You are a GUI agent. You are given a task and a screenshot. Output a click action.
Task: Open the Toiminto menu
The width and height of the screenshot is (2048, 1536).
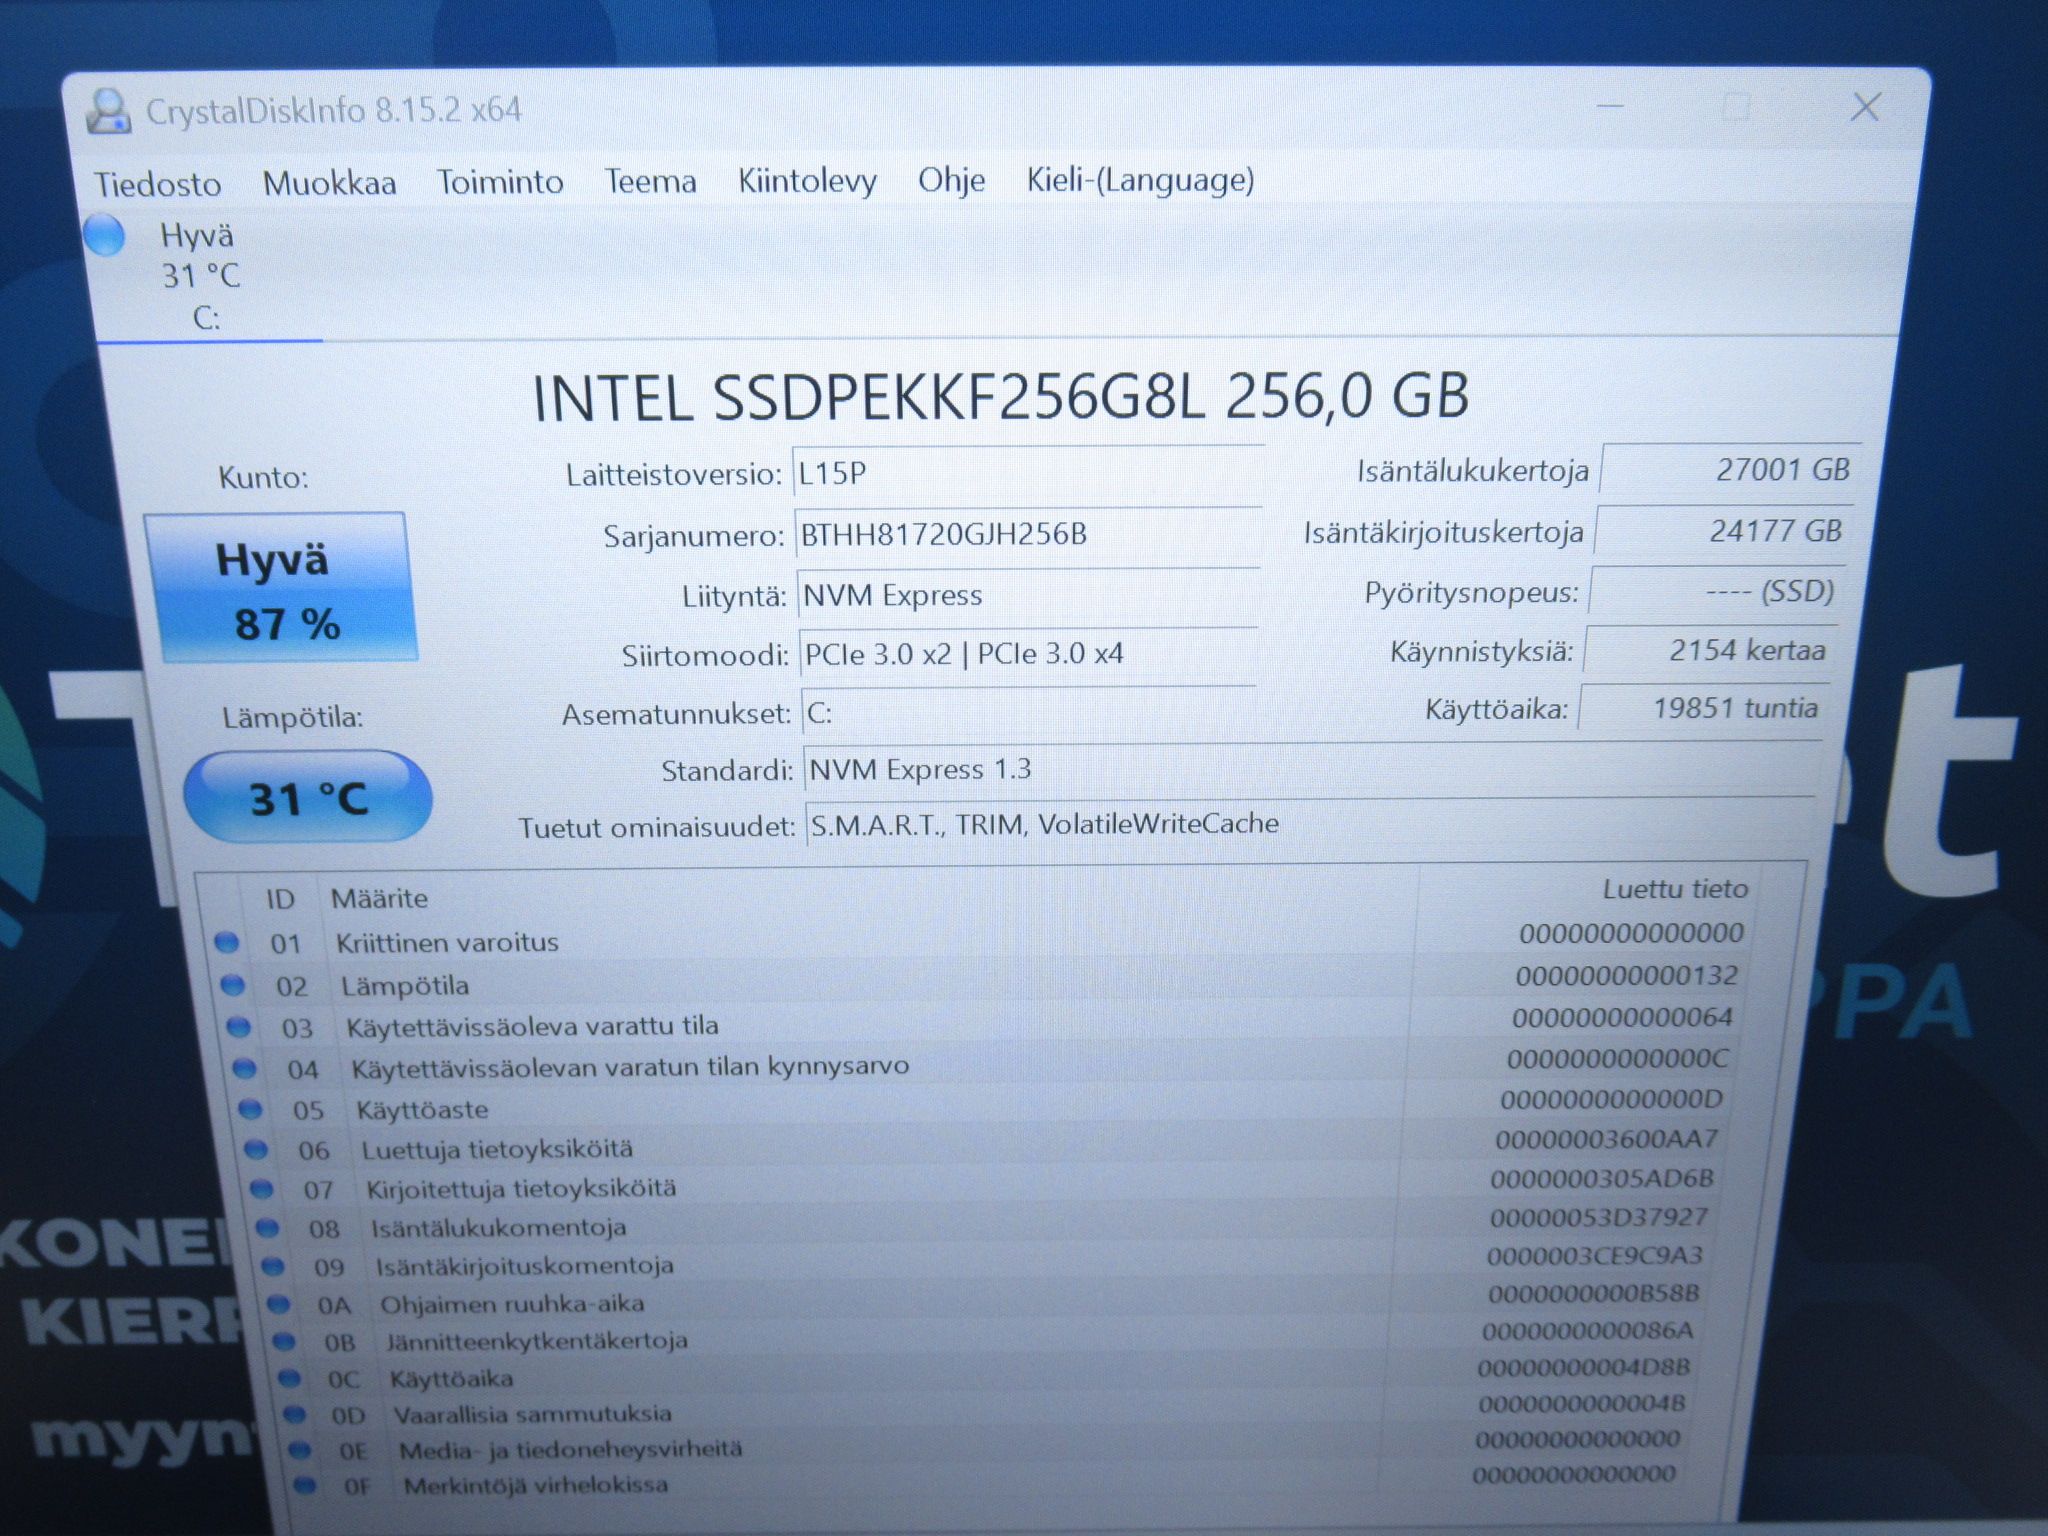[500, 183]
